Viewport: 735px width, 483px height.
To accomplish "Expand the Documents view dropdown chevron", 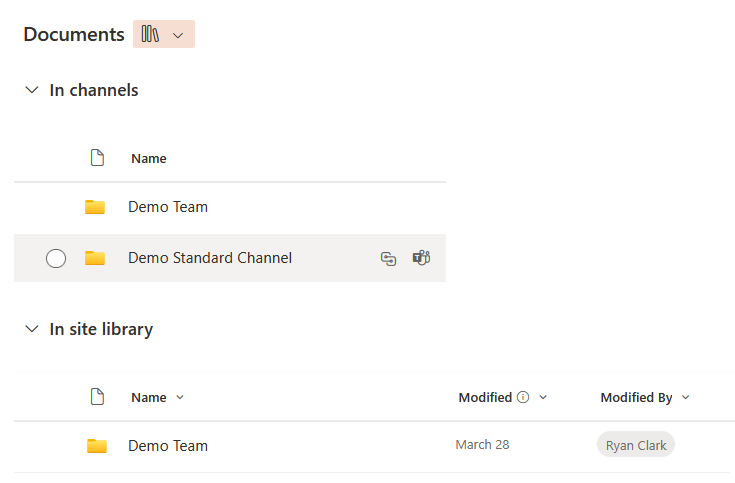I will pyautogui.click(x=178, y=35).
